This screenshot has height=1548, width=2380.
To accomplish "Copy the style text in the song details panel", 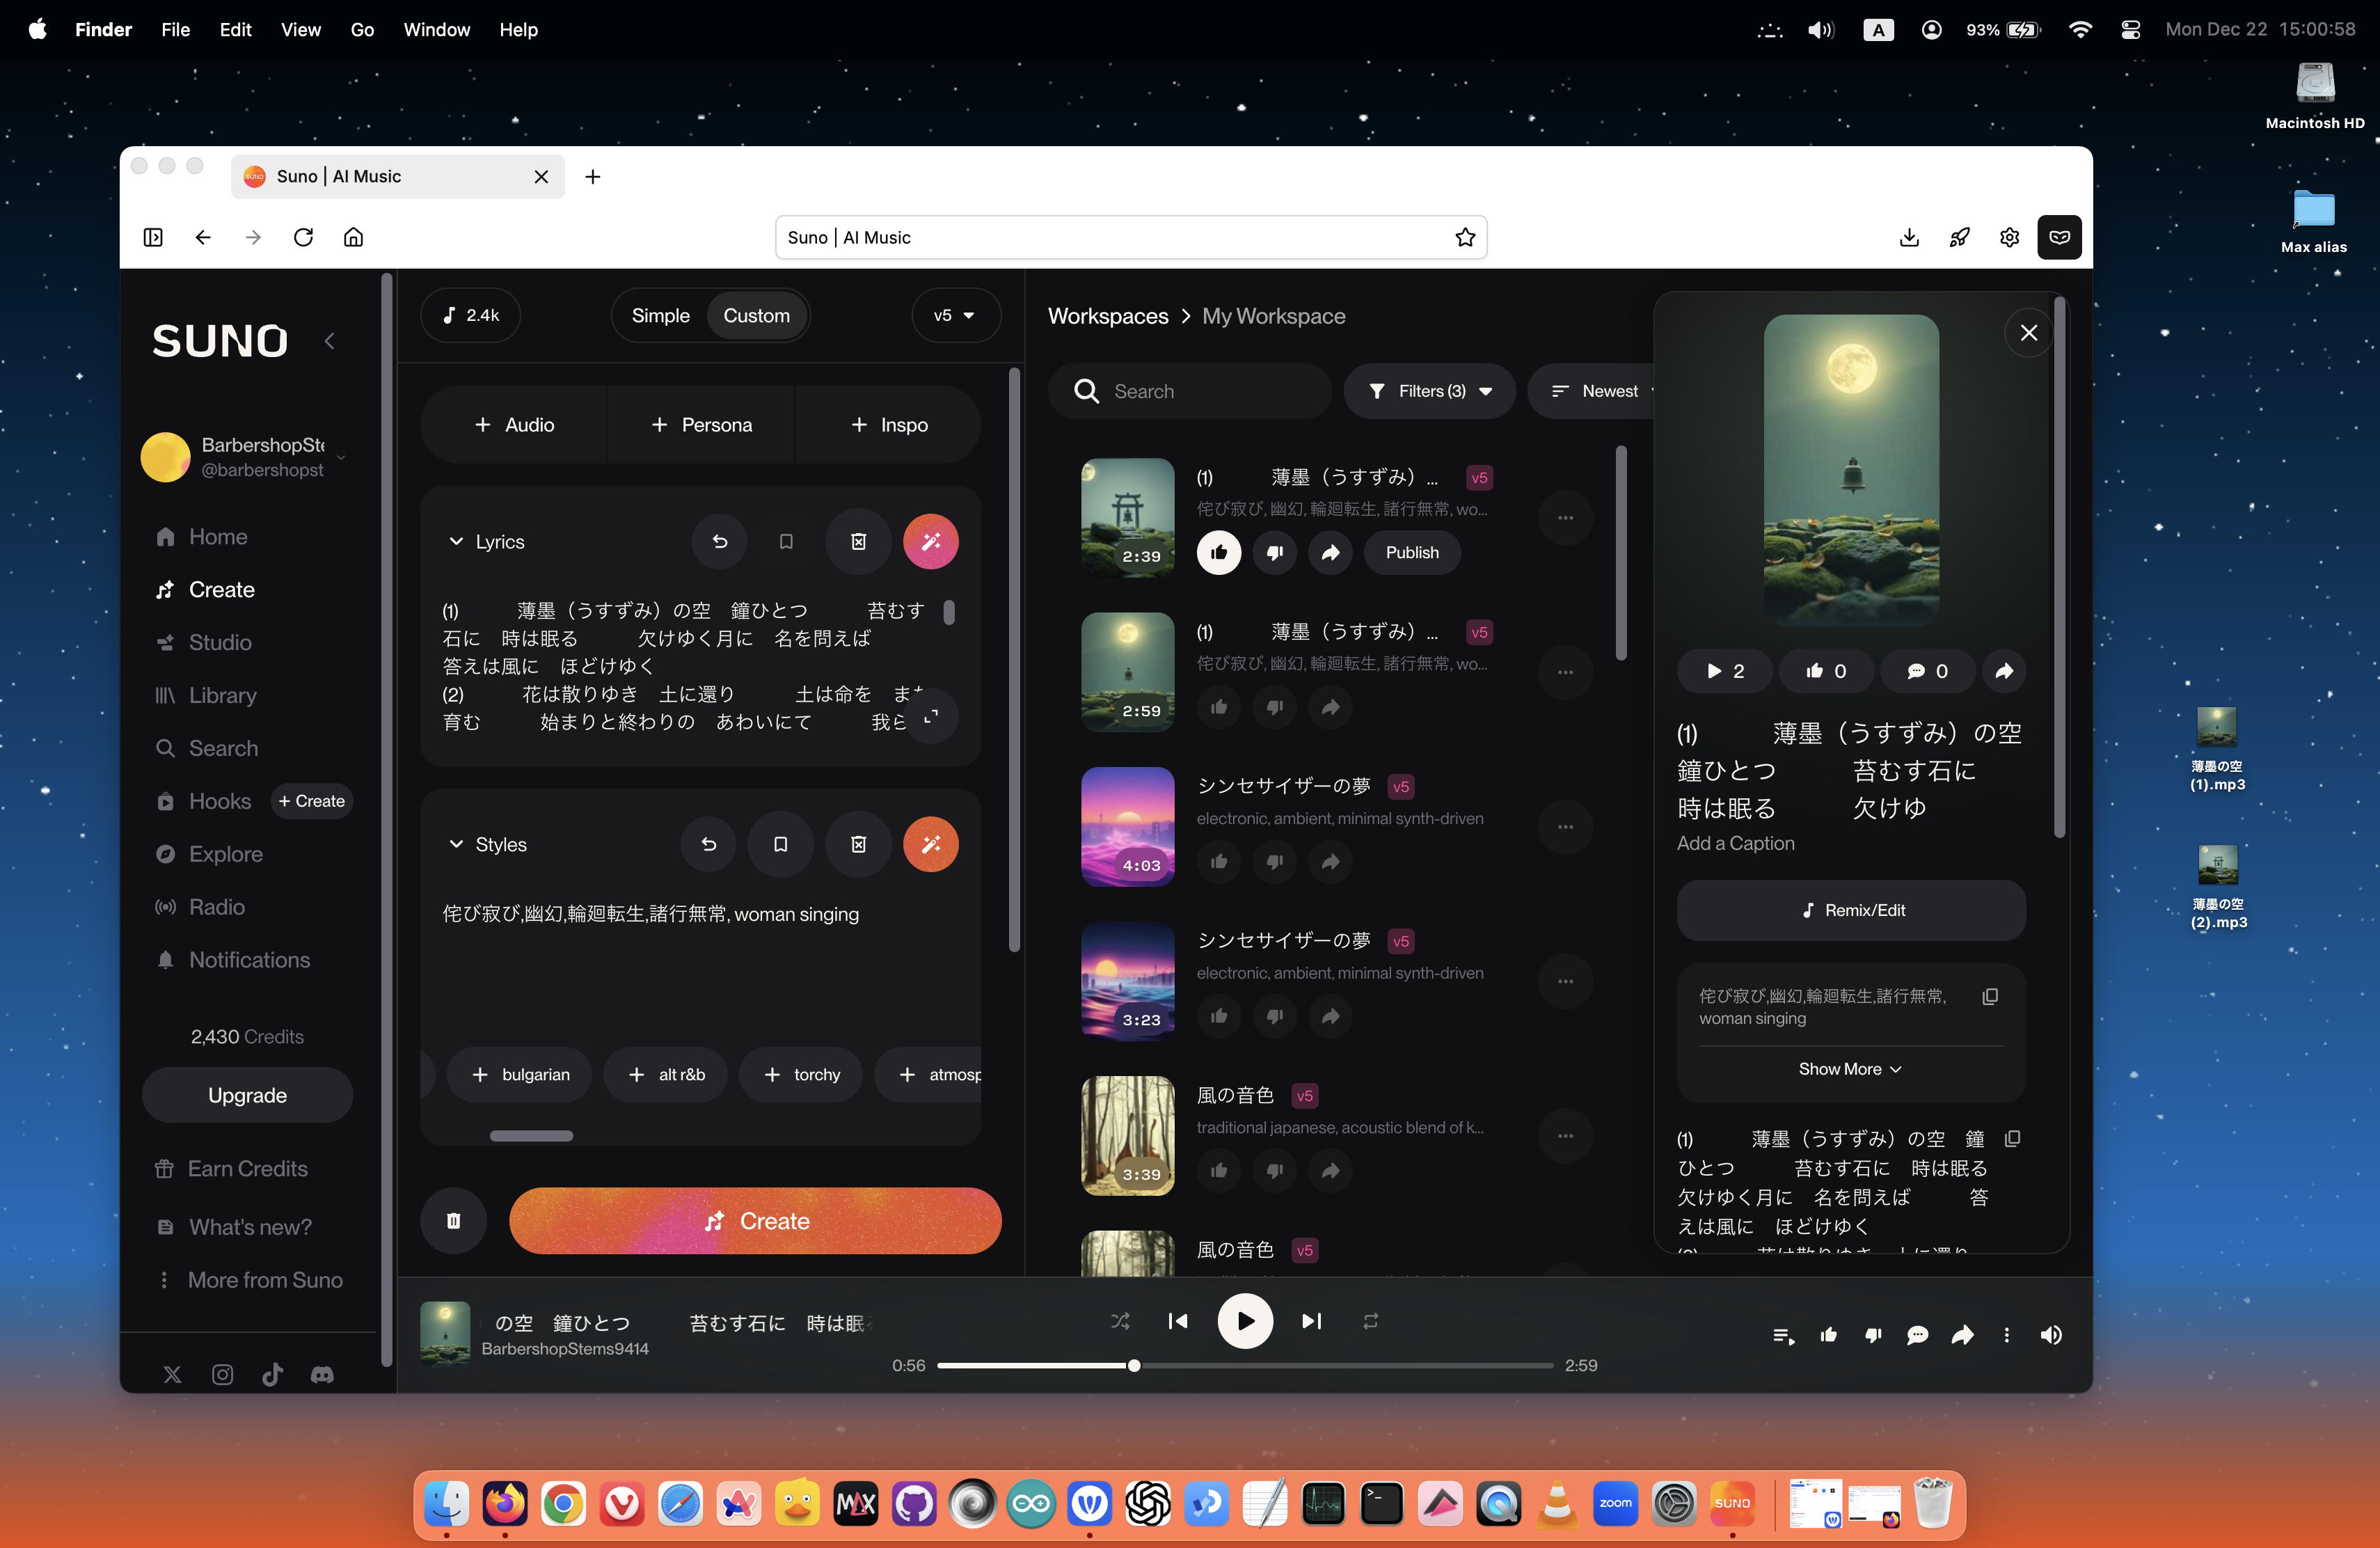I will 1990,996.
